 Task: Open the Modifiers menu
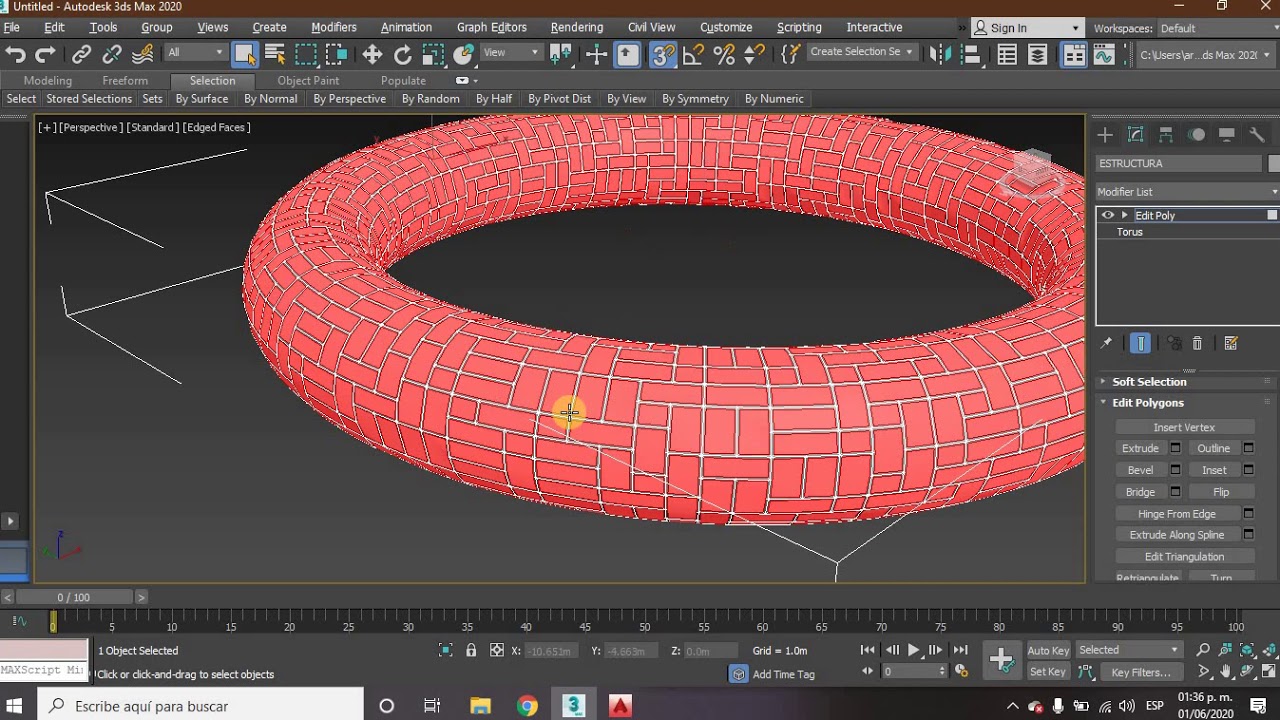(334, 27)
